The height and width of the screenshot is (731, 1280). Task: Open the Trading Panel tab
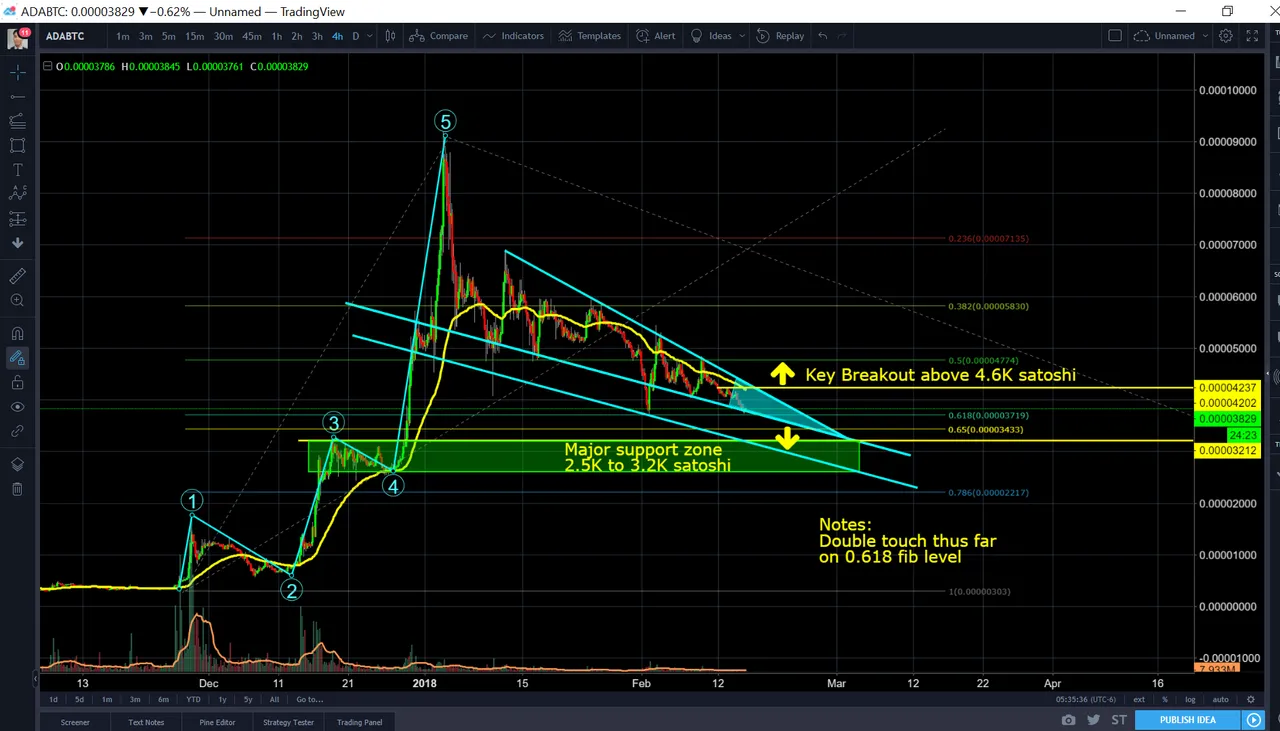(360, 722)
